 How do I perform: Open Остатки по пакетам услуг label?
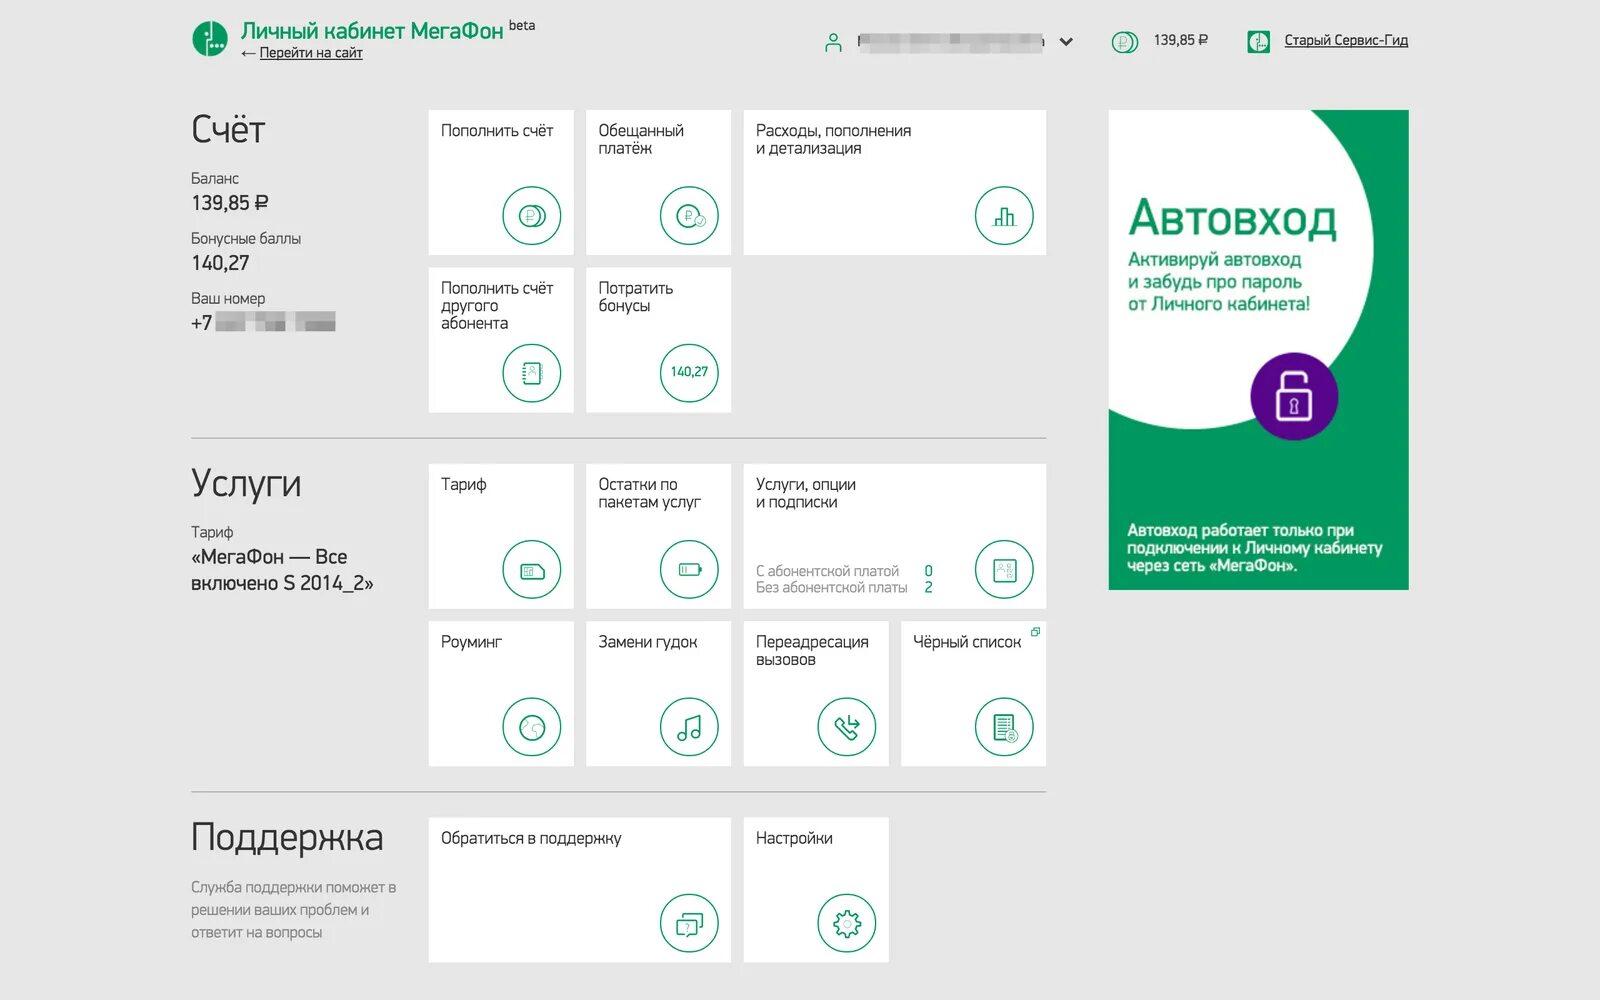coord(649,494)
